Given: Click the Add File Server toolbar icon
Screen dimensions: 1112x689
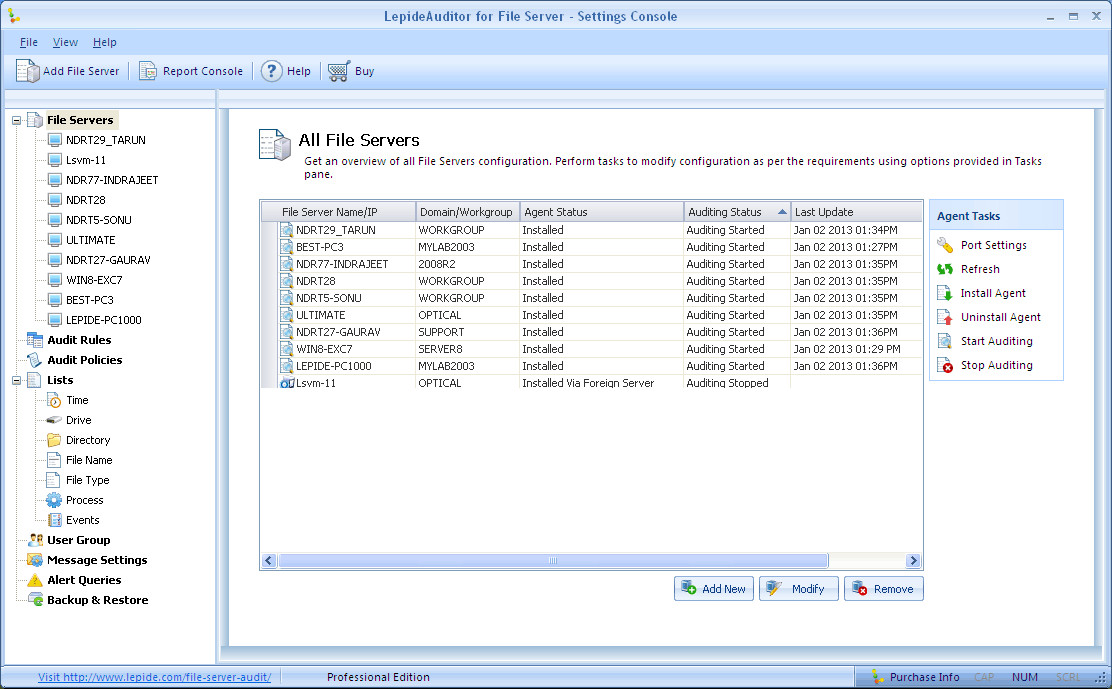Looking at the screenshot, I should tap(27, 71).
